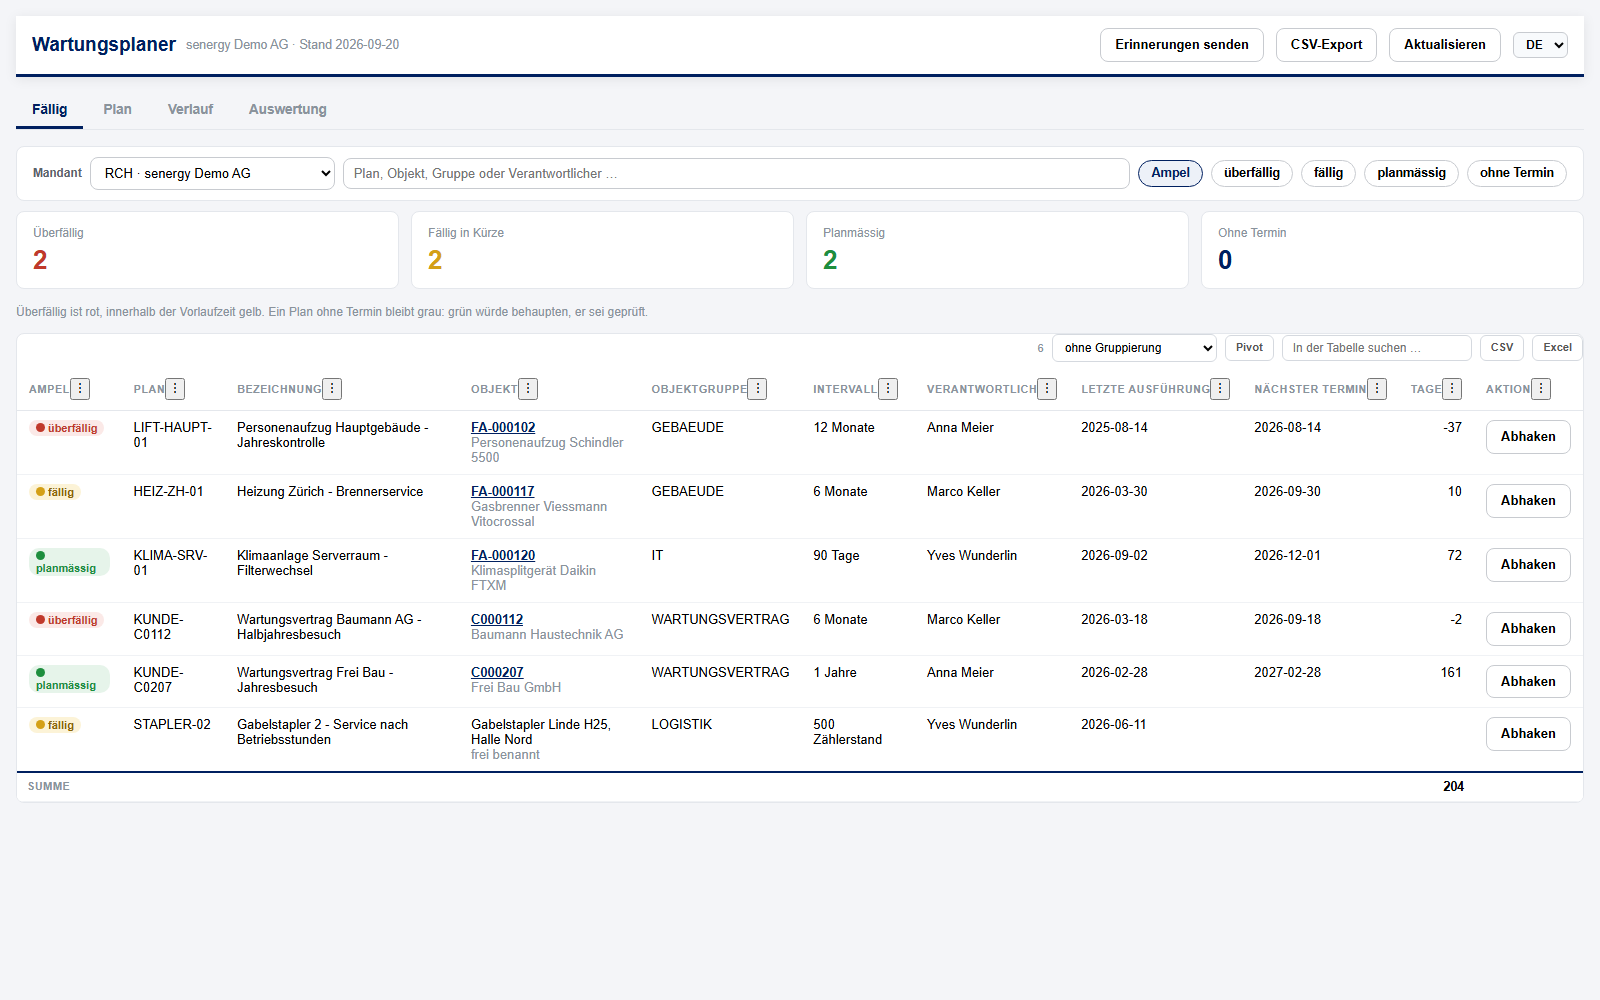The image size is (1600, 1000).
Task: Toggle the fällig filter chip
Action: pos(1328,173)
